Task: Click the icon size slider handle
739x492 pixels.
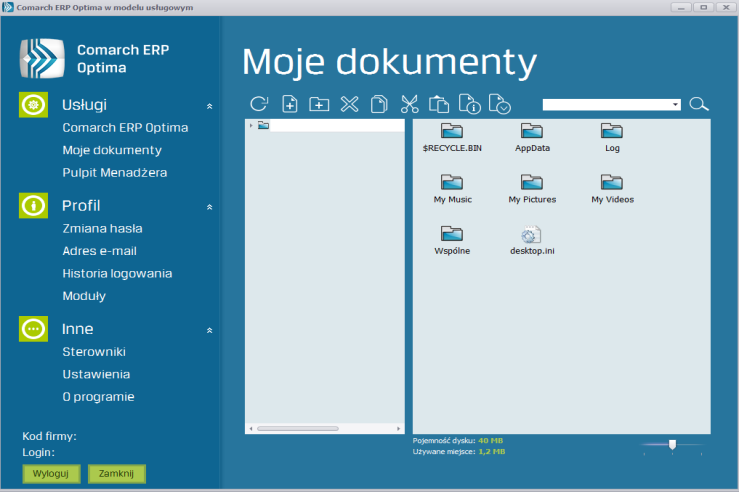Action: pyautogui.click(x=673, y=444)
